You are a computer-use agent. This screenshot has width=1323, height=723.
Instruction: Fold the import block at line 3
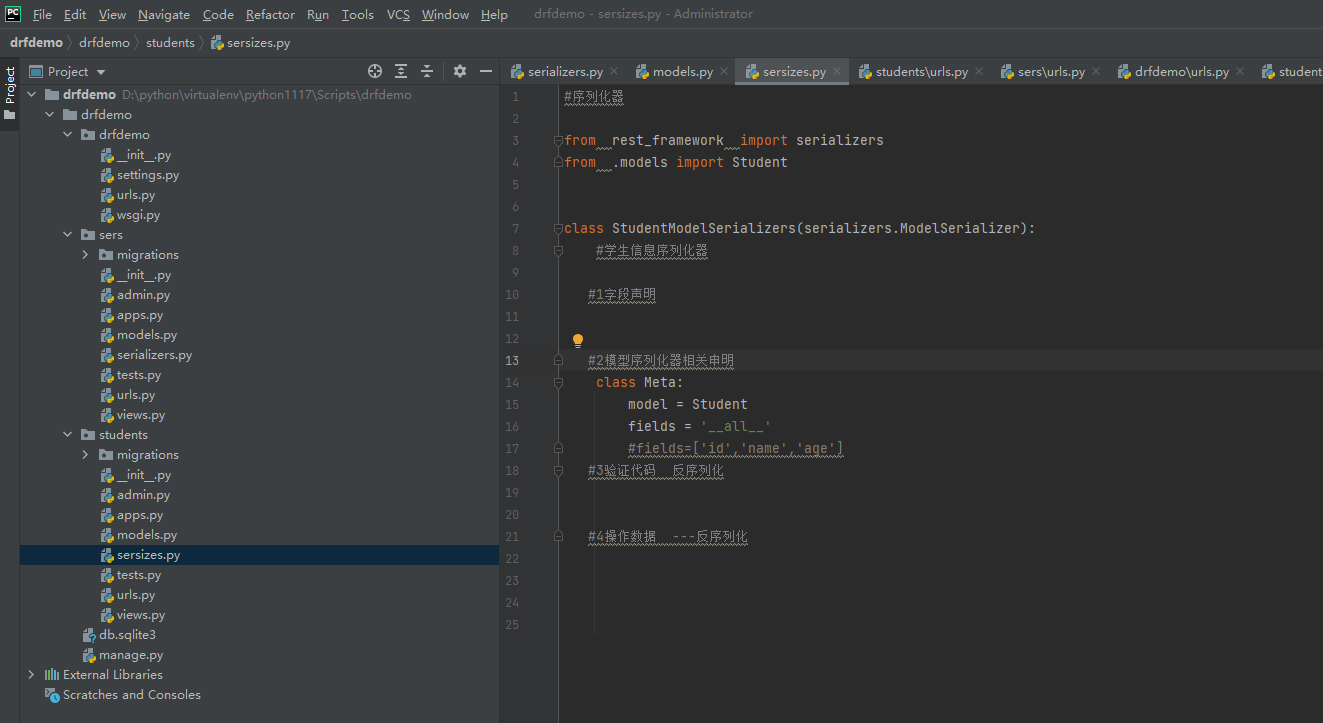click(558, 140)
